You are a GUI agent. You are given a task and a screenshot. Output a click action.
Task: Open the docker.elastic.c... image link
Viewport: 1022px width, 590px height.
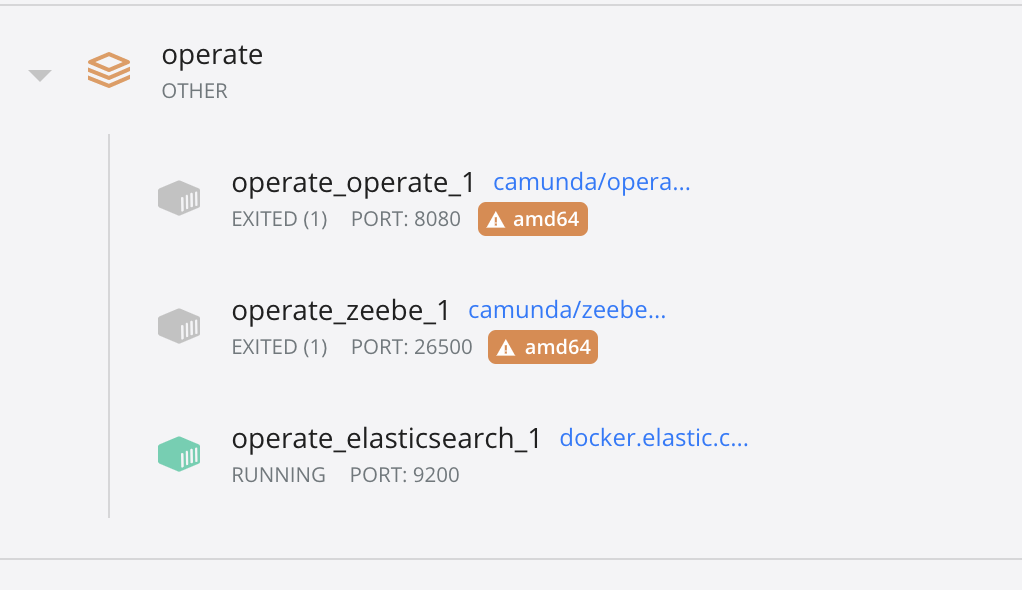(653, 437)
